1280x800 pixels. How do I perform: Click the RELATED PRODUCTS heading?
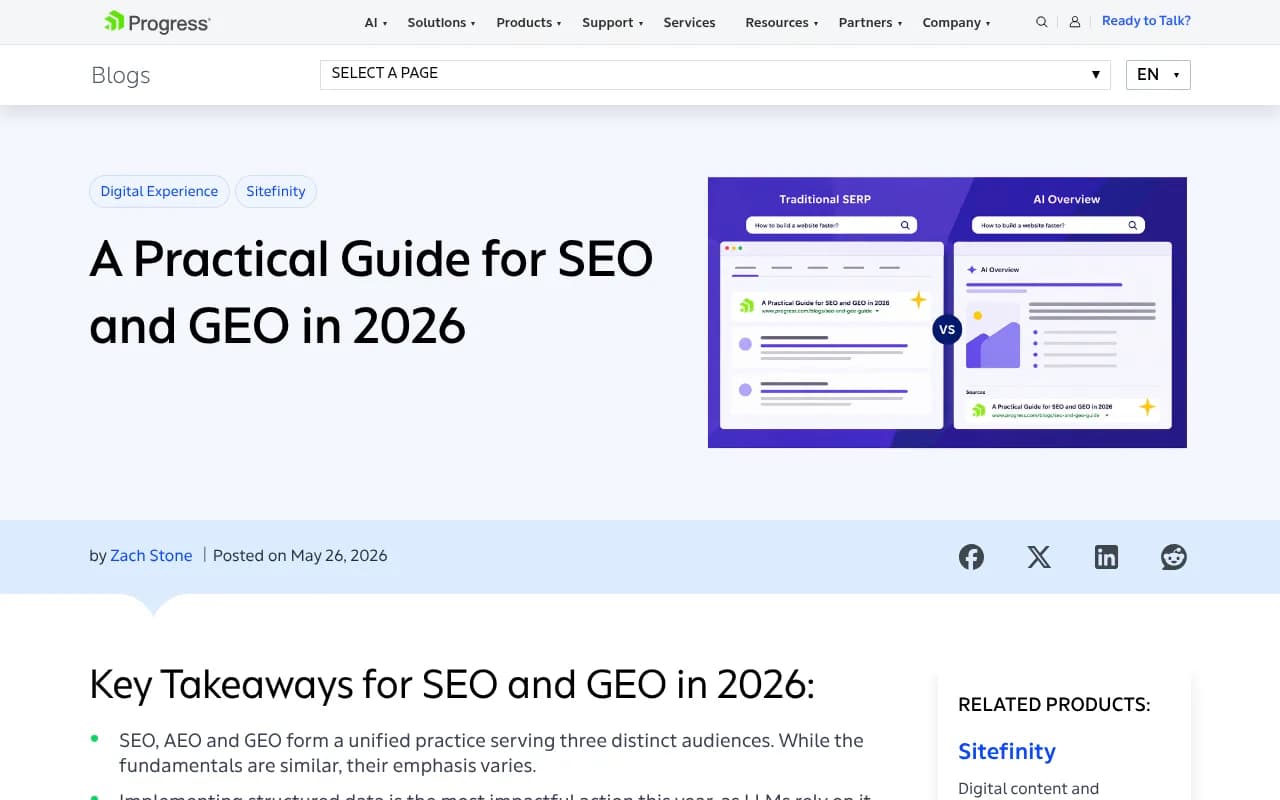(1054, 705)
